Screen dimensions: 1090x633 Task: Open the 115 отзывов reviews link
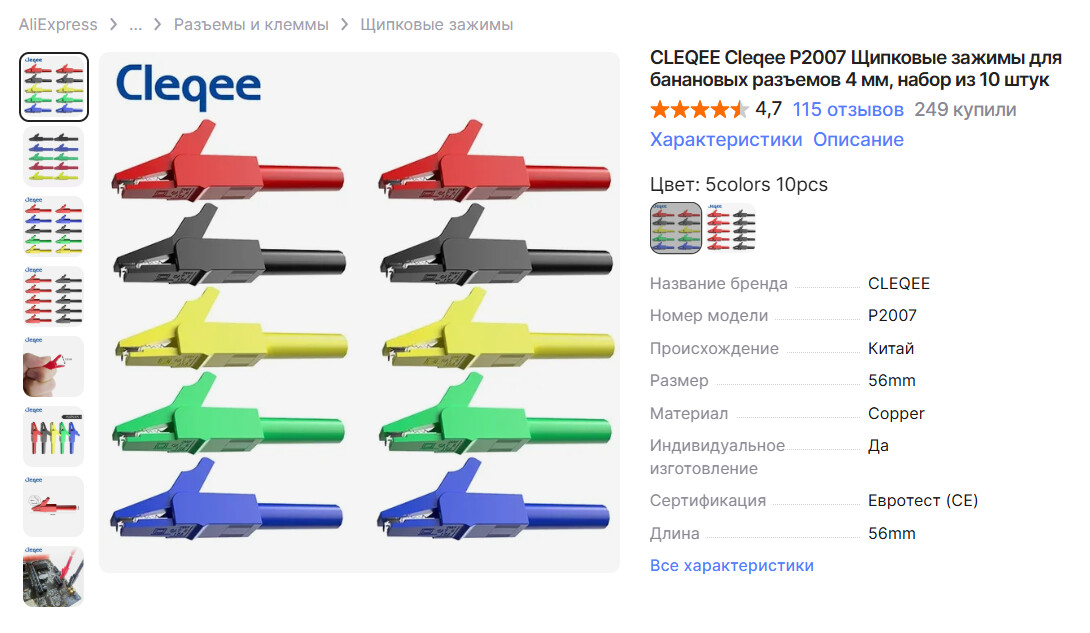848,110
